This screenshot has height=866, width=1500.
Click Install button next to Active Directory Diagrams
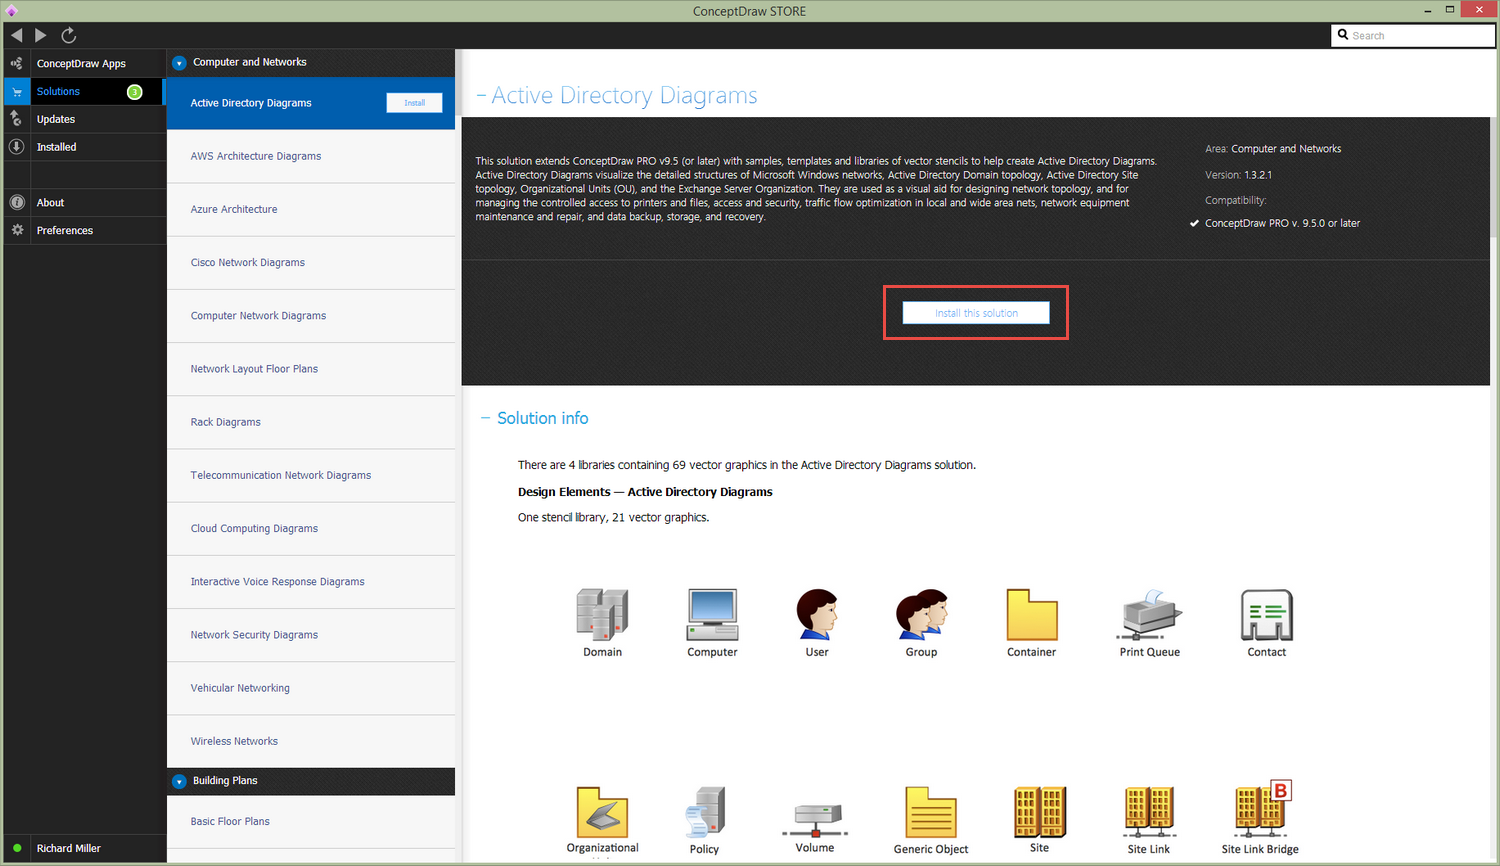click(414, 103)
